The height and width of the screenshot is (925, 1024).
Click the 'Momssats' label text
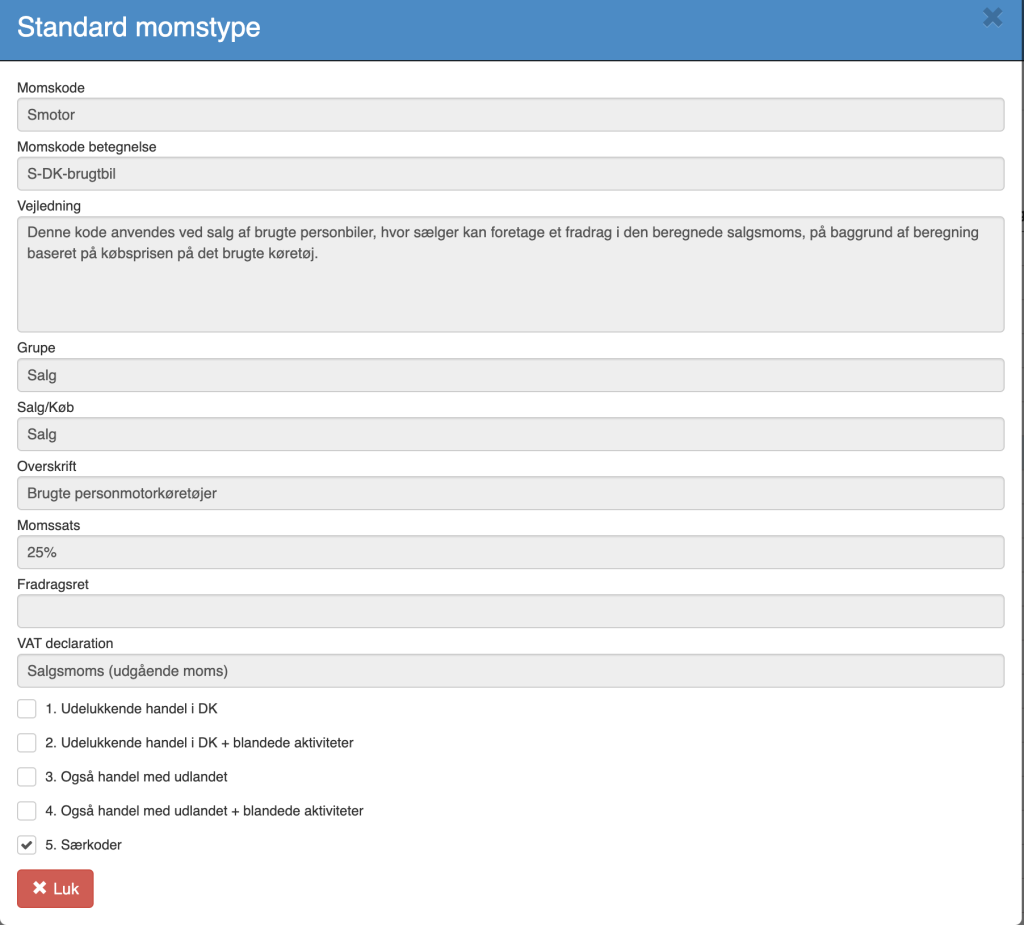[x=49, y=525]
